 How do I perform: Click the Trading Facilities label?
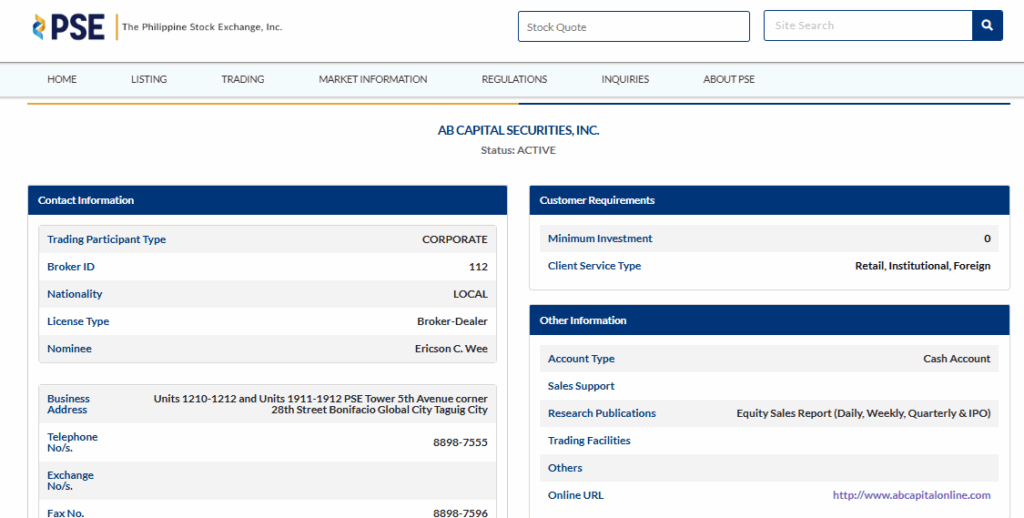[x=589, y=441]
